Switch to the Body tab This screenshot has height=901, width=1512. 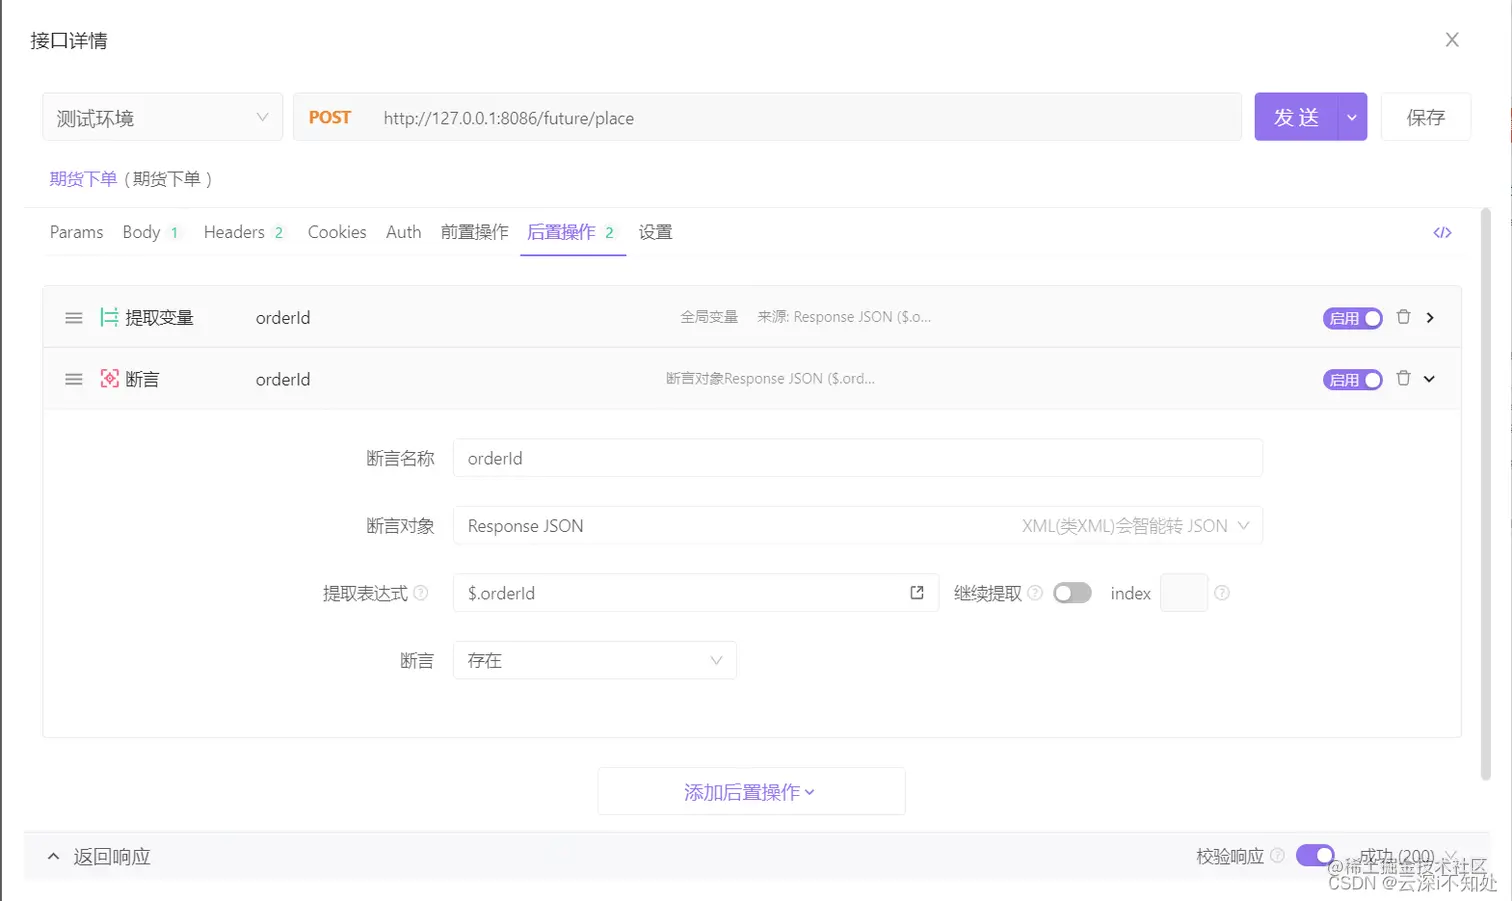coord(151,232)
